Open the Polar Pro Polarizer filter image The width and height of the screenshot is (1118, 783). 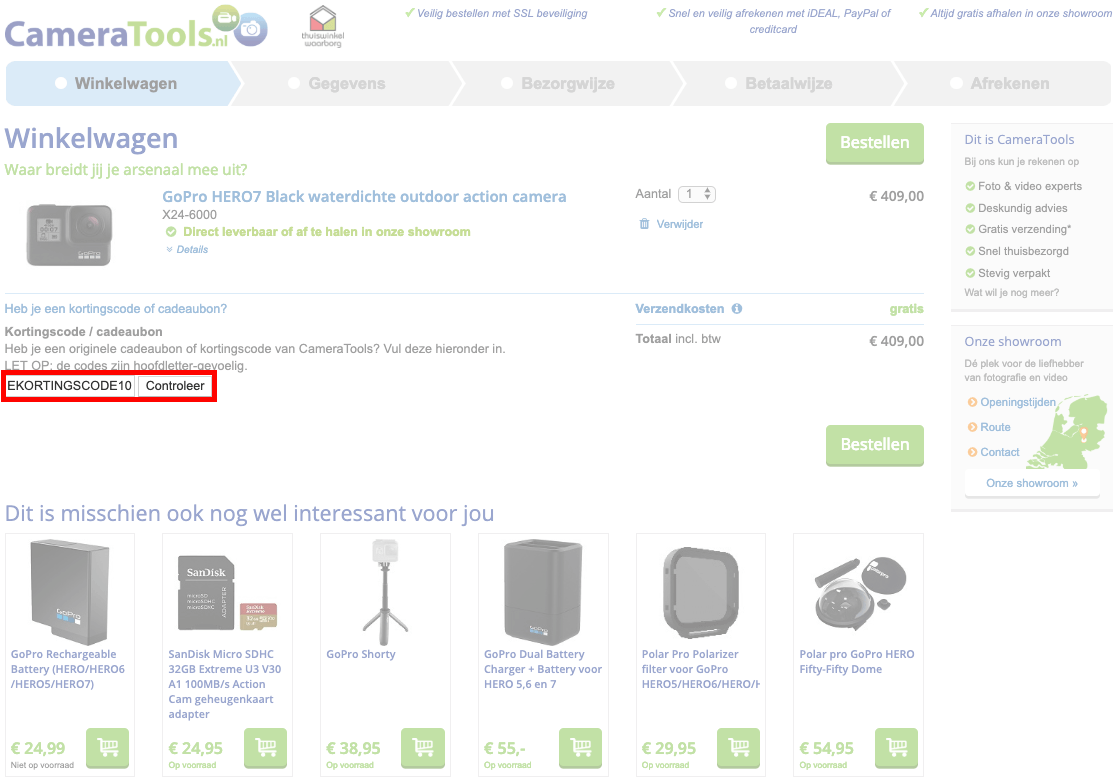[x=701, y=592]
